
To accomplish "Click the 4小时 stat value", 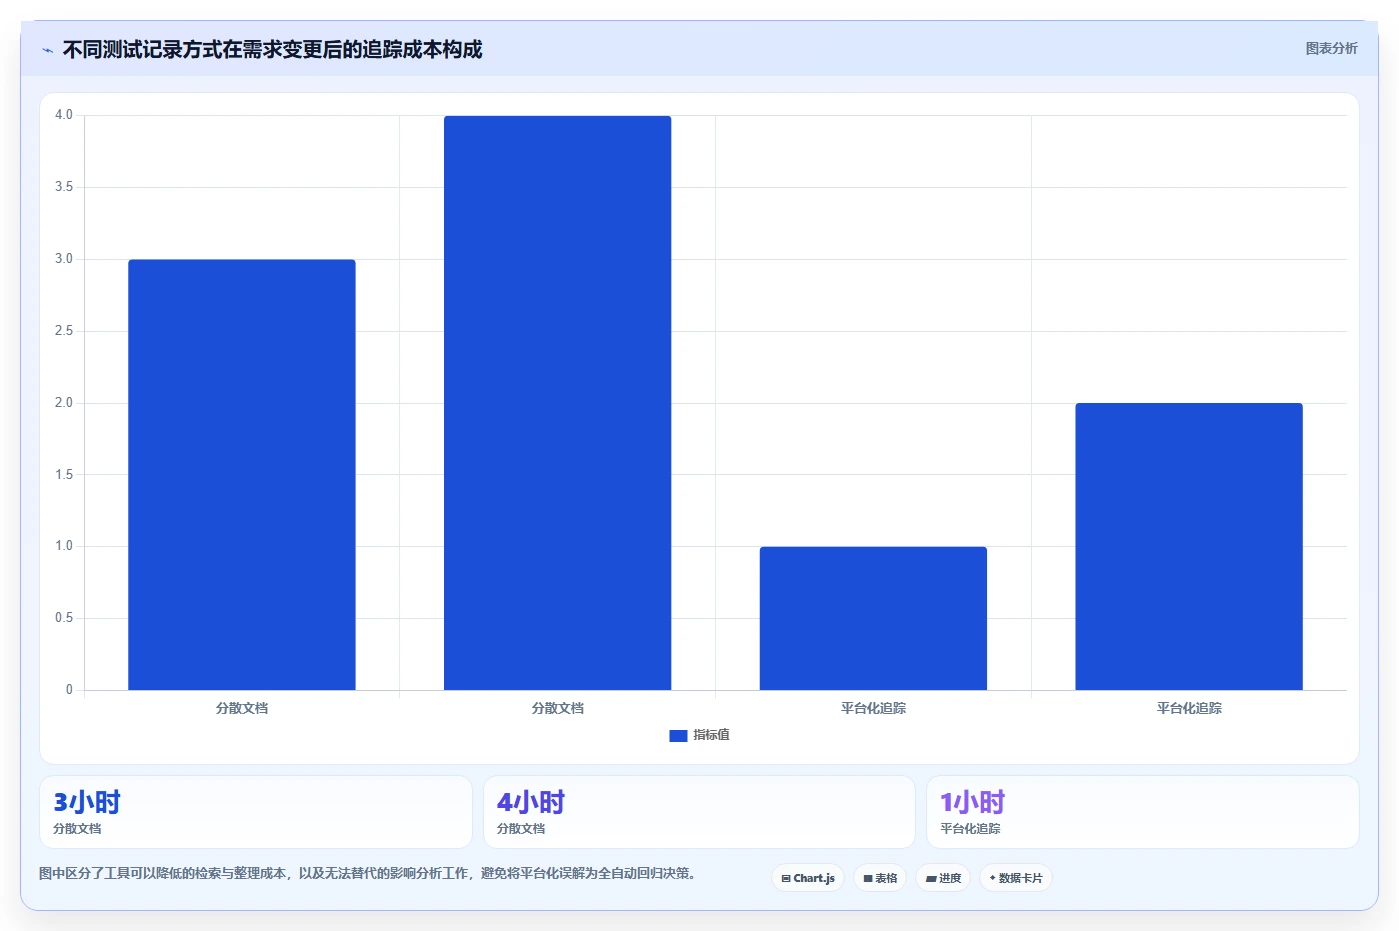I will 531,802.
